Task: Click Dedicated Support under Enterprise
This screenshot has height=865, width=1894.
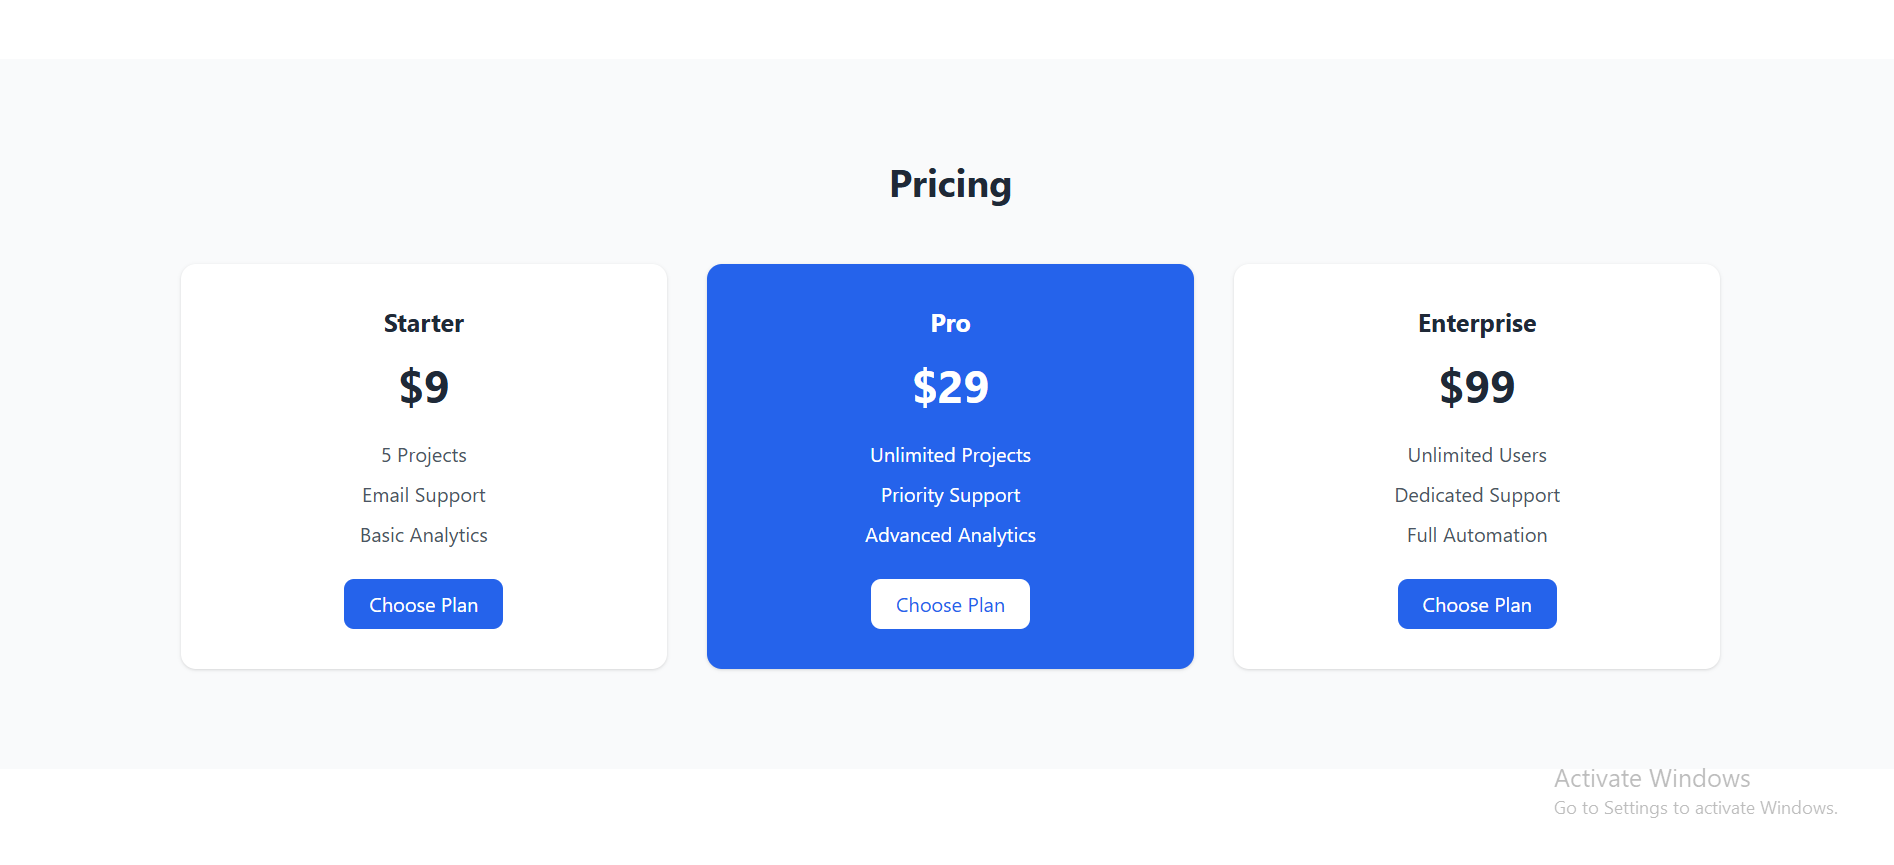Action: click(1477, 495)
